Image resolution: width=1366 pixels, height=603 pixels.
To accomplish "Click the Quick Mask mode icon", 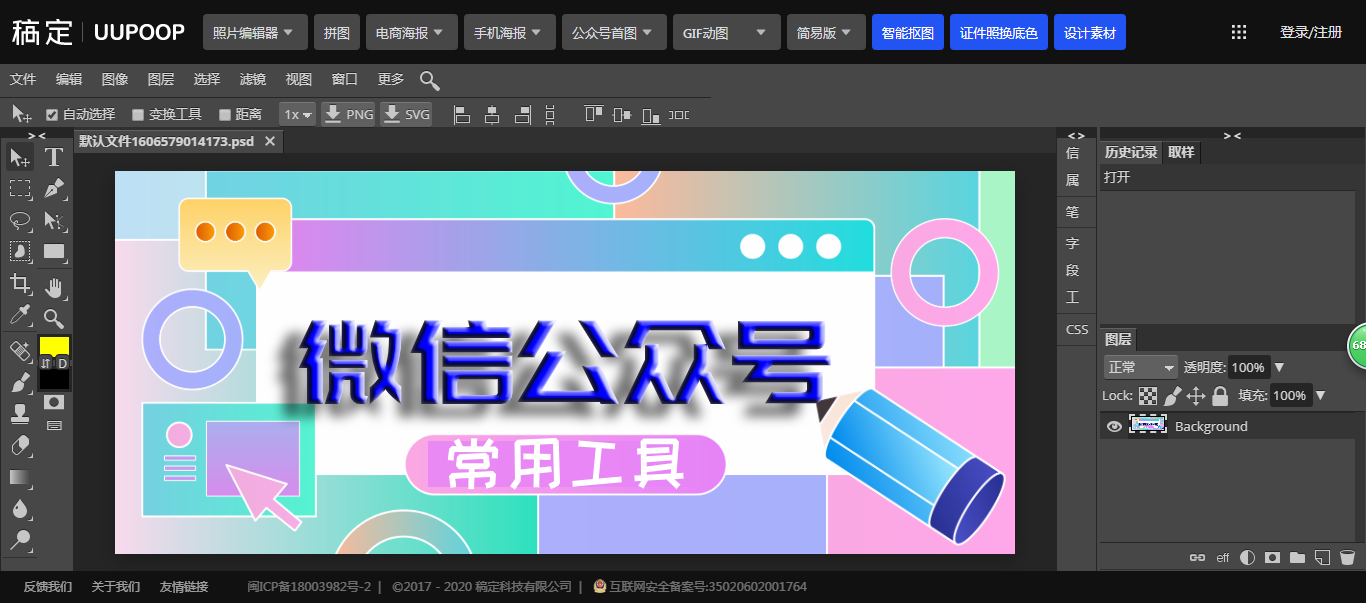I will (x=54, y=402).
